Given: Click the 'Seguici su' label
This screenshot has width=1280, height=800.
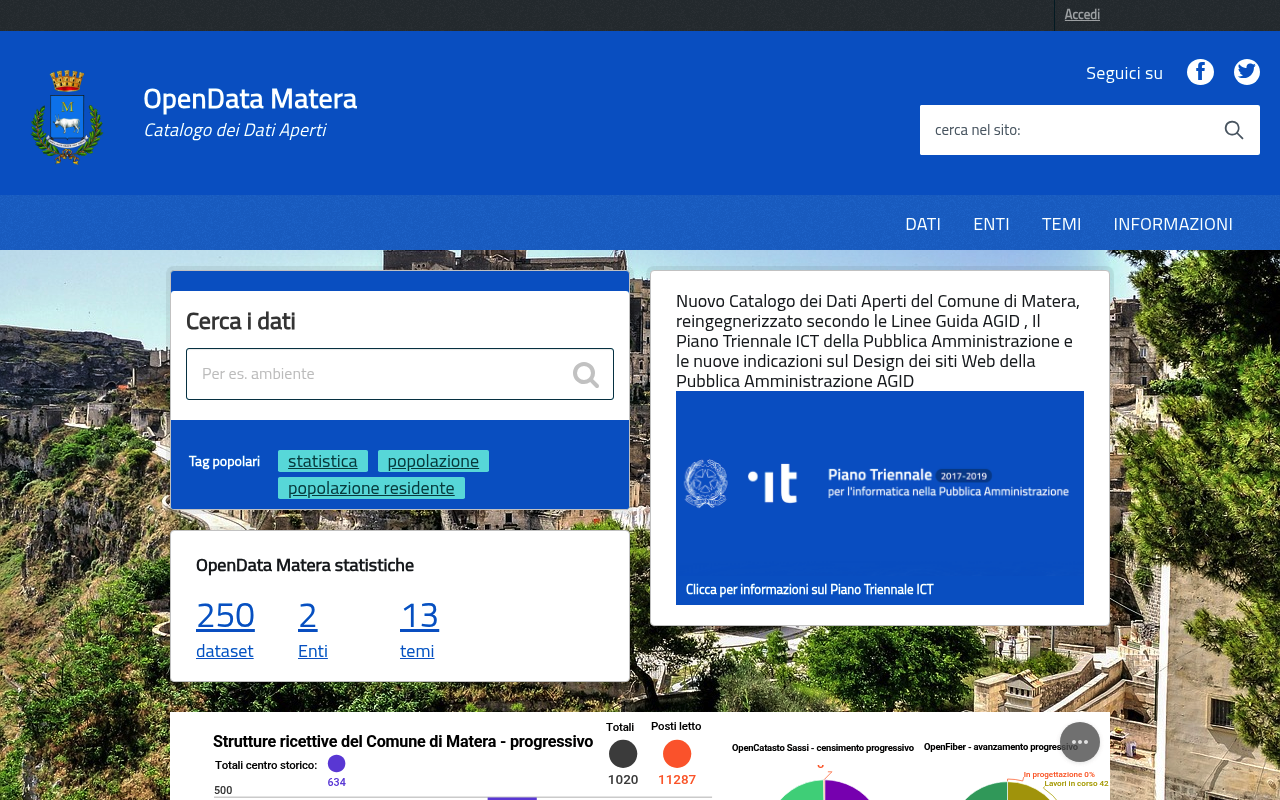Looking at the screenshot, I should pos(1124,73).
